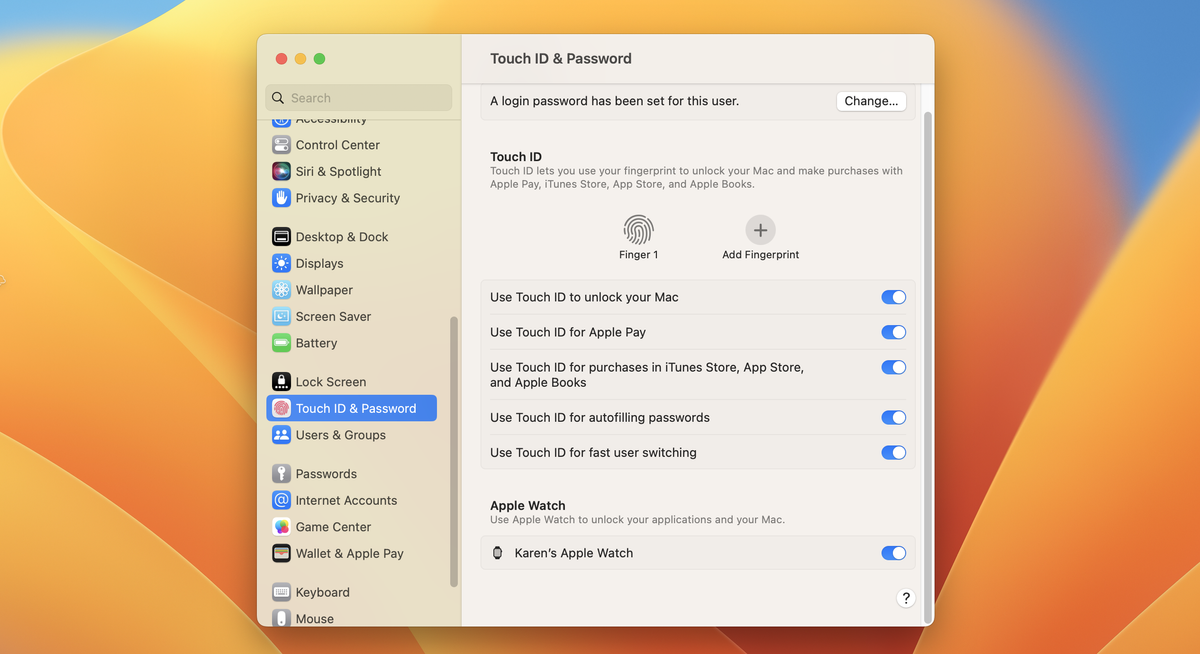Switch to Users & Groups settings
This screenshot has width=1200, height=654.
pyautogui.click(x=281, y=435)
